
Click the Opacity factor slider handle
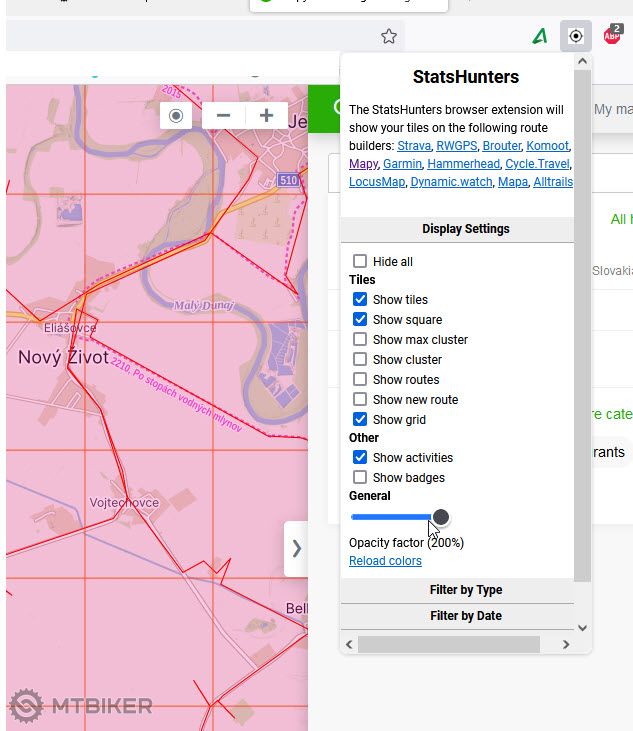[440, 517]
